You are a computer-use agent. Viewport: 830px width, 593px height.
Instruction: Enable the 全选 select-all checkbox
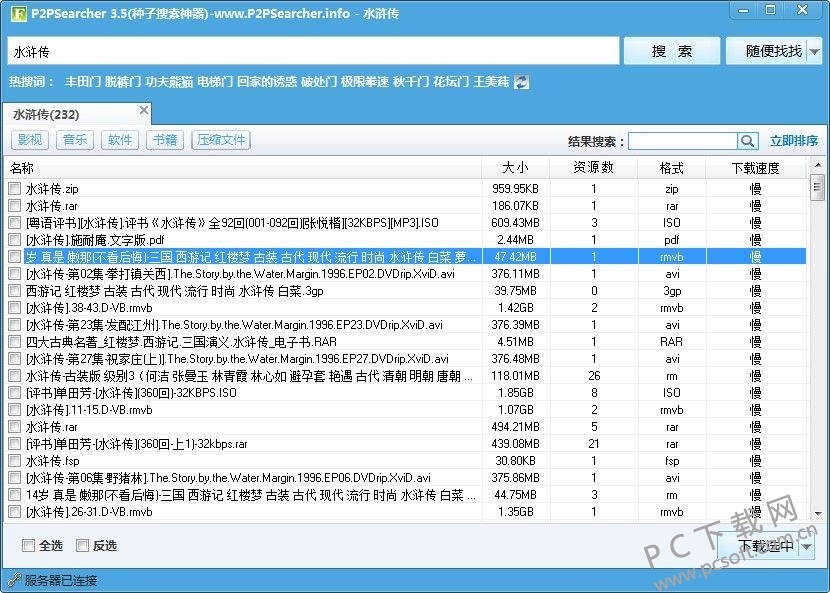(x=28, y=545)
